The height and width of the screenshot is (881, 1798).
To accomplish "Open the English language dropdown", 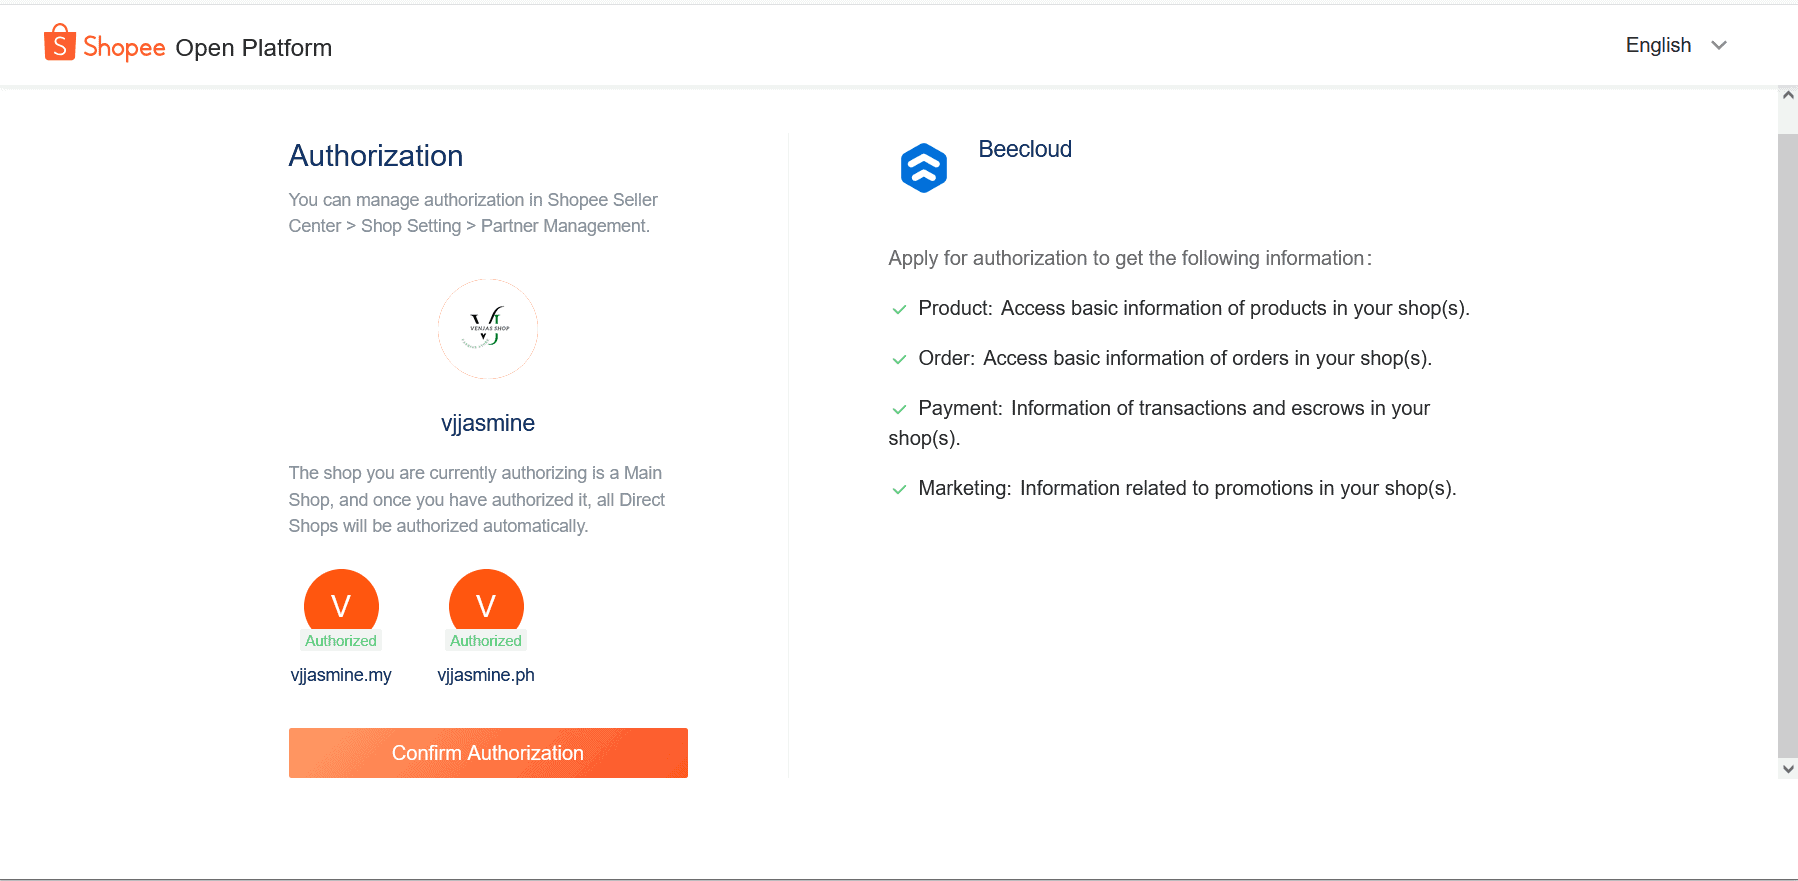I will point(1658,45).
